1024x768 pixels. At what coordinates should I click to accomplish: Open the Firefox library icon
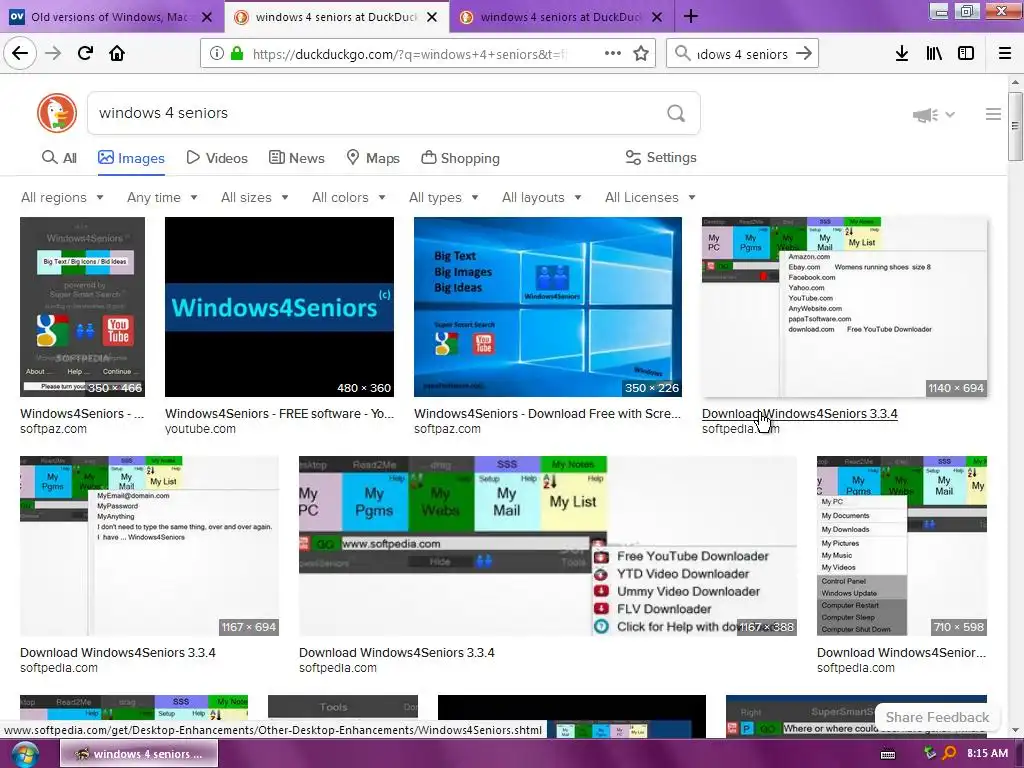[934, 54]
